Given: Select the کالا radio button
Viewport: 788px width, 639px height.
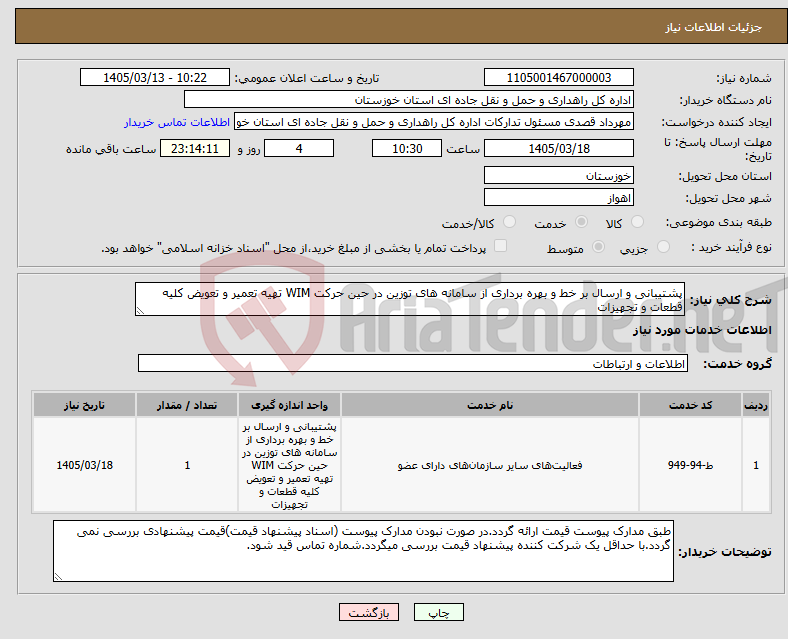Looking at the screenshot, I should click(x=637, y=222).
